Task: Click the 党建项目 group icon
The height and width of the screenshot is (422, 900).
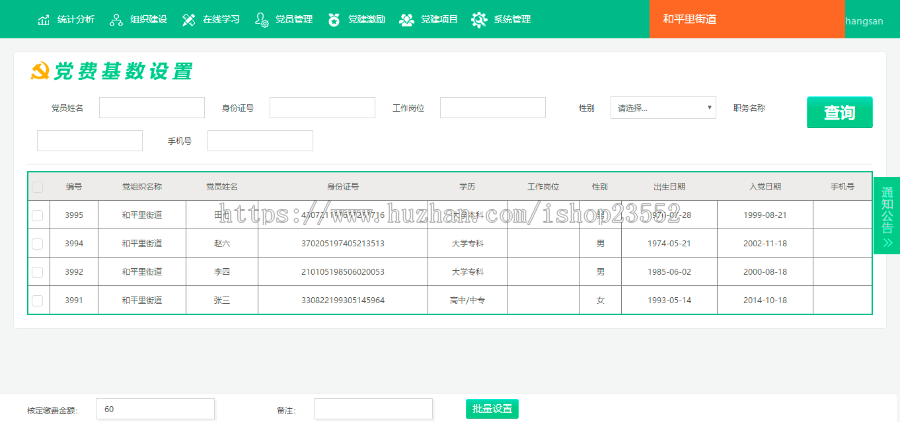Action: pos(406,19)
